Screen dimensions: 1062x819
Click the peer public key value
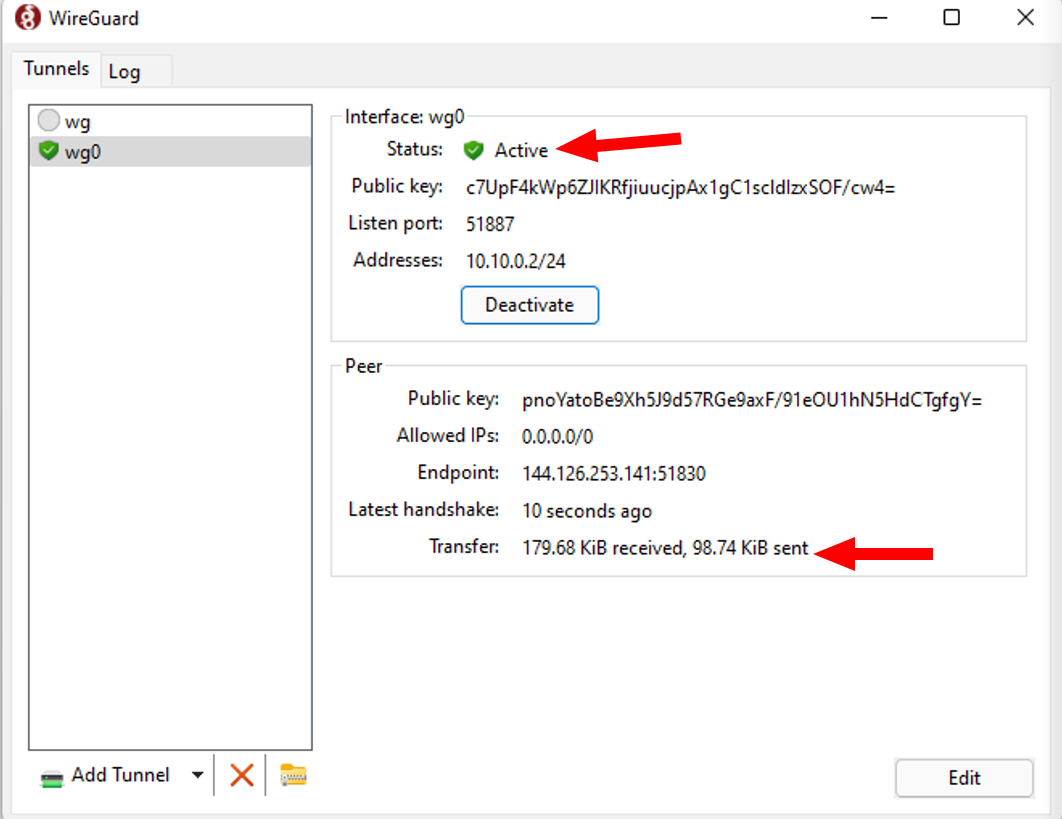pyautogui.click(x=752, y=400)
